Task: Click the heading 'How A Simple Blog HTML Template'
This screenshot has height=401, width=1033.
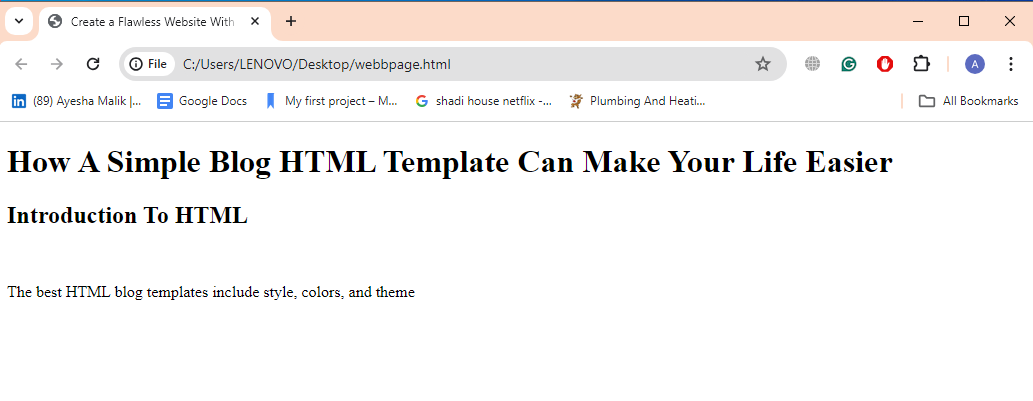Action: point(450,162)
